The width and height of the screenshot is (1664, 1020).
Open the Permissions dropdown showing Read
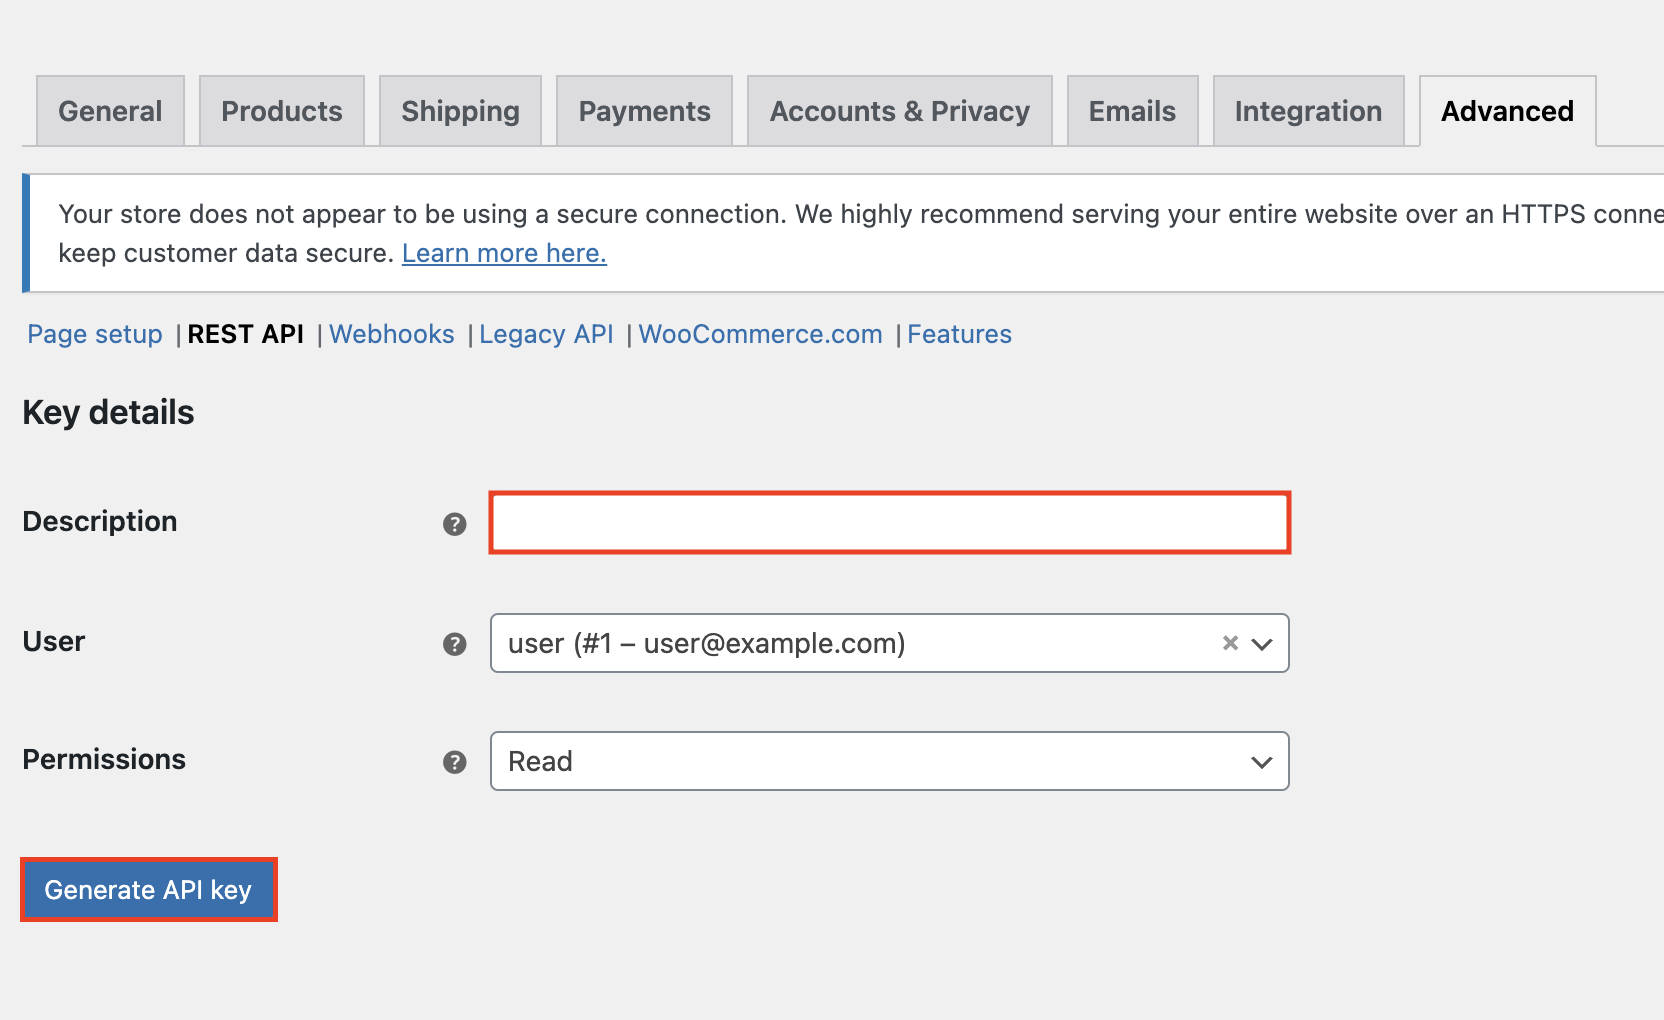point(890,761)
